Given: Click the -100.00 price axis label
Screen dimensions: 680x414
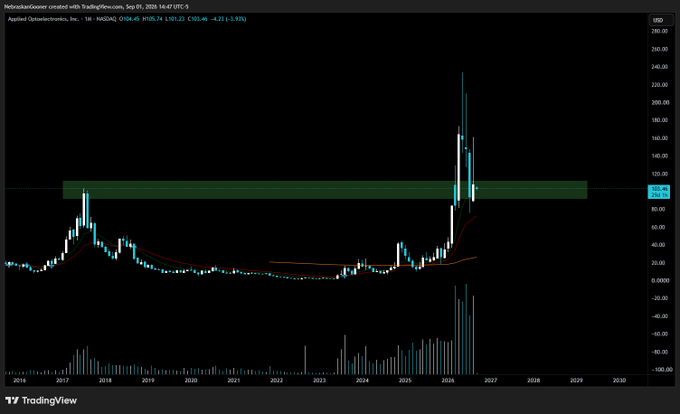Looking at the screenshot, I should (660, 370).
